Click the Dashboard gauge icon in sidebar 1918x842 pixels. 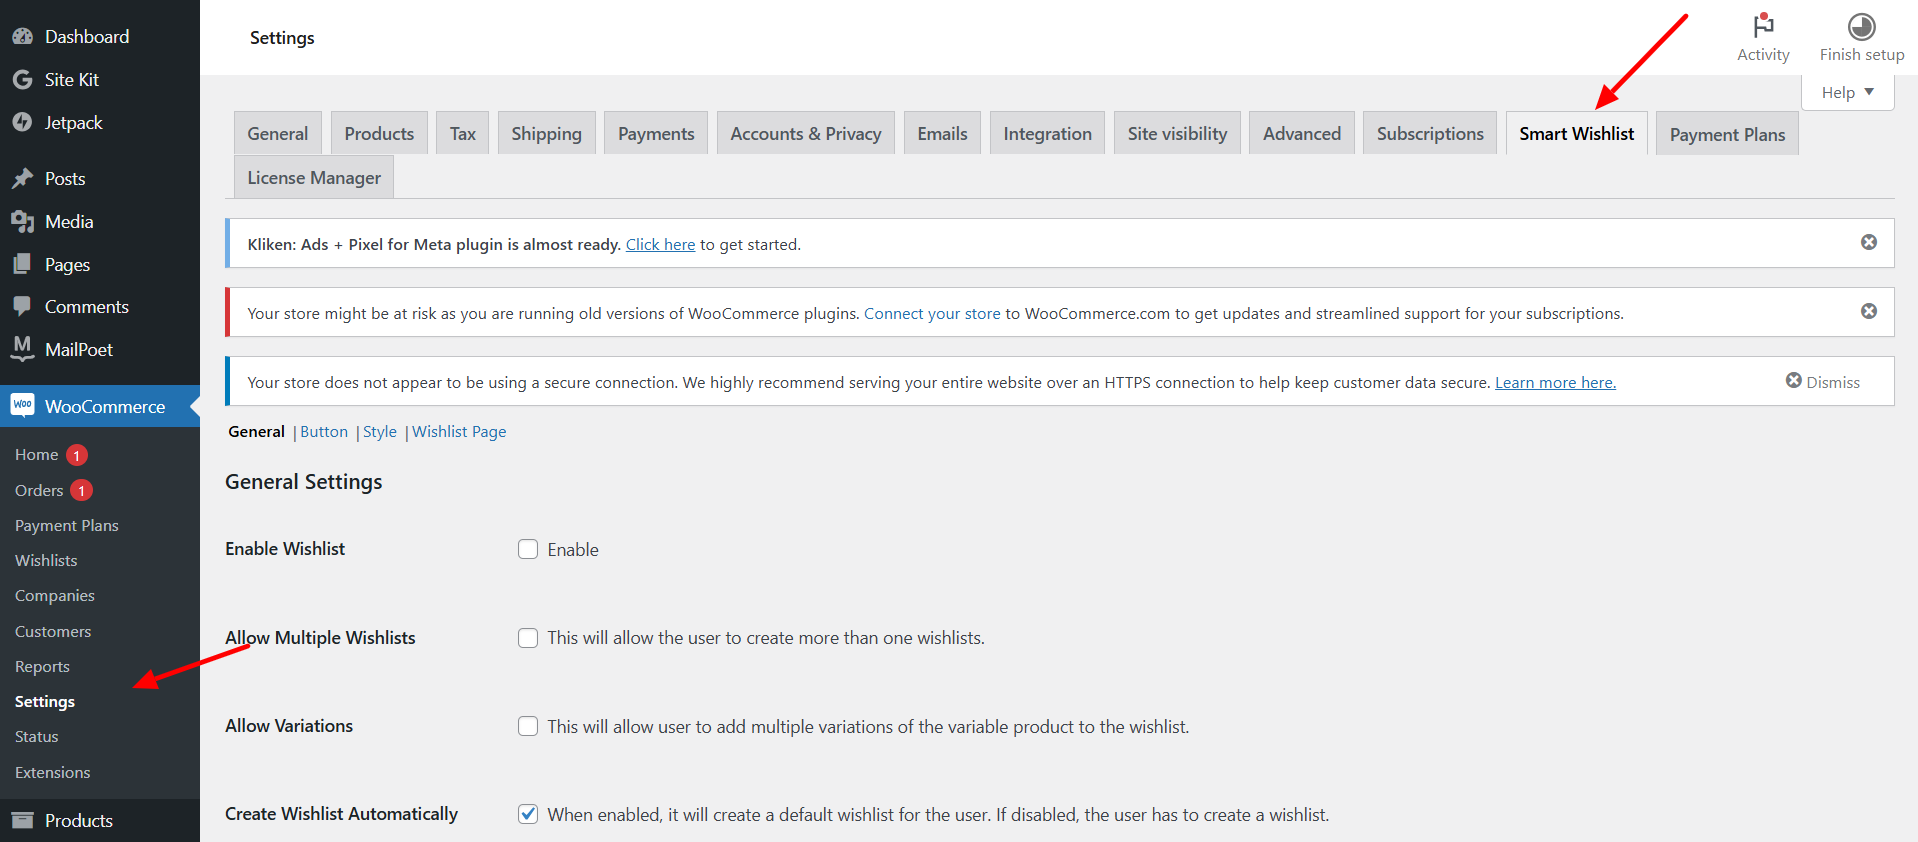22,37
